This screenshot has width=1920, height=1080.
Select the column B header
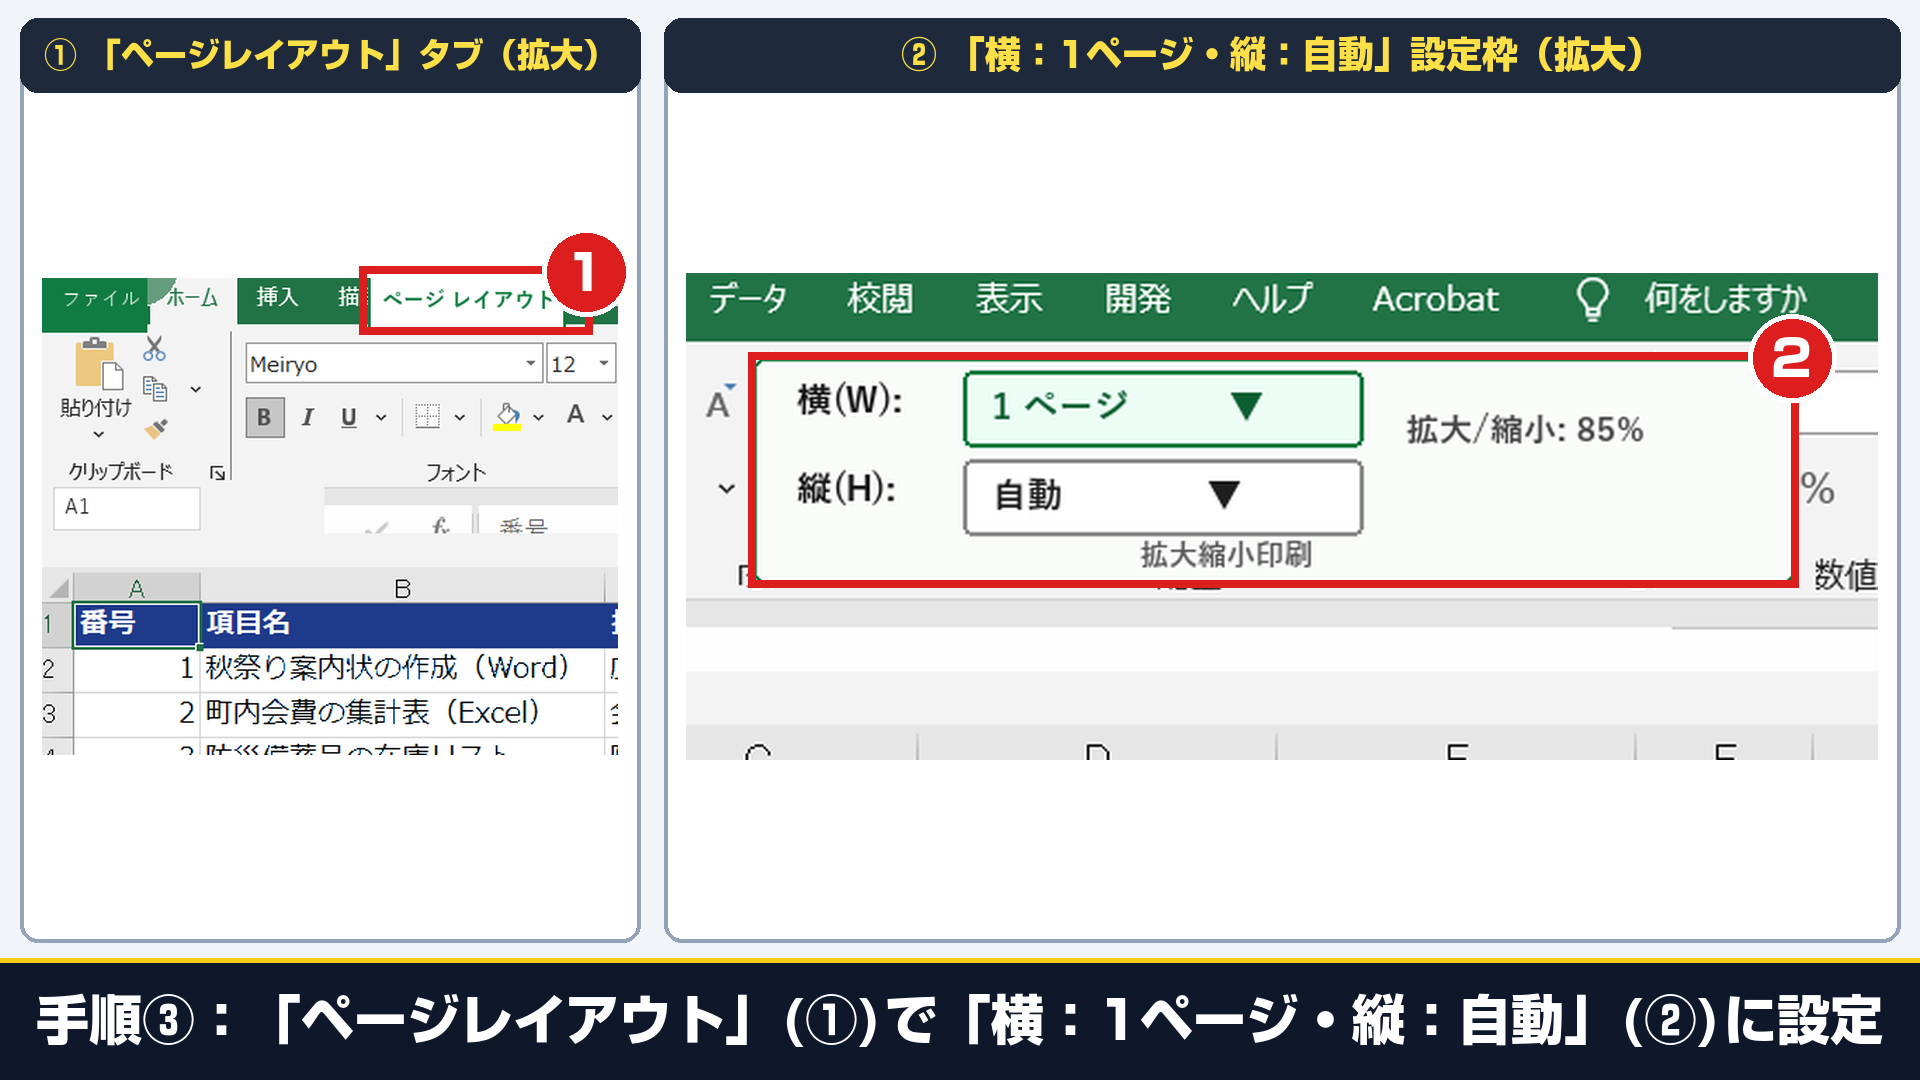(x=403, y=588)
